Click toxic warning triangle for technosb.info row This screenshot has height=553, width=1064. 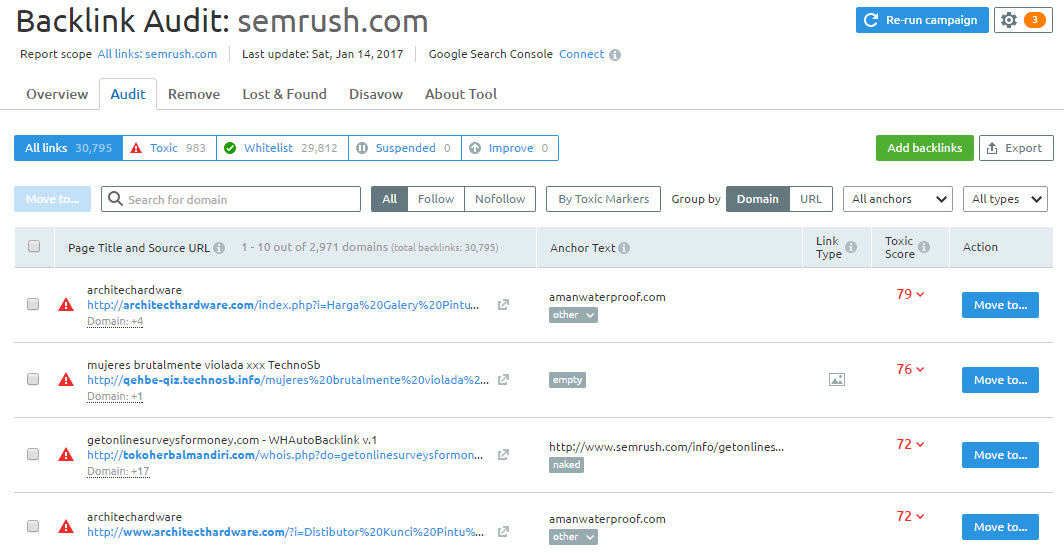pos(66,379)
